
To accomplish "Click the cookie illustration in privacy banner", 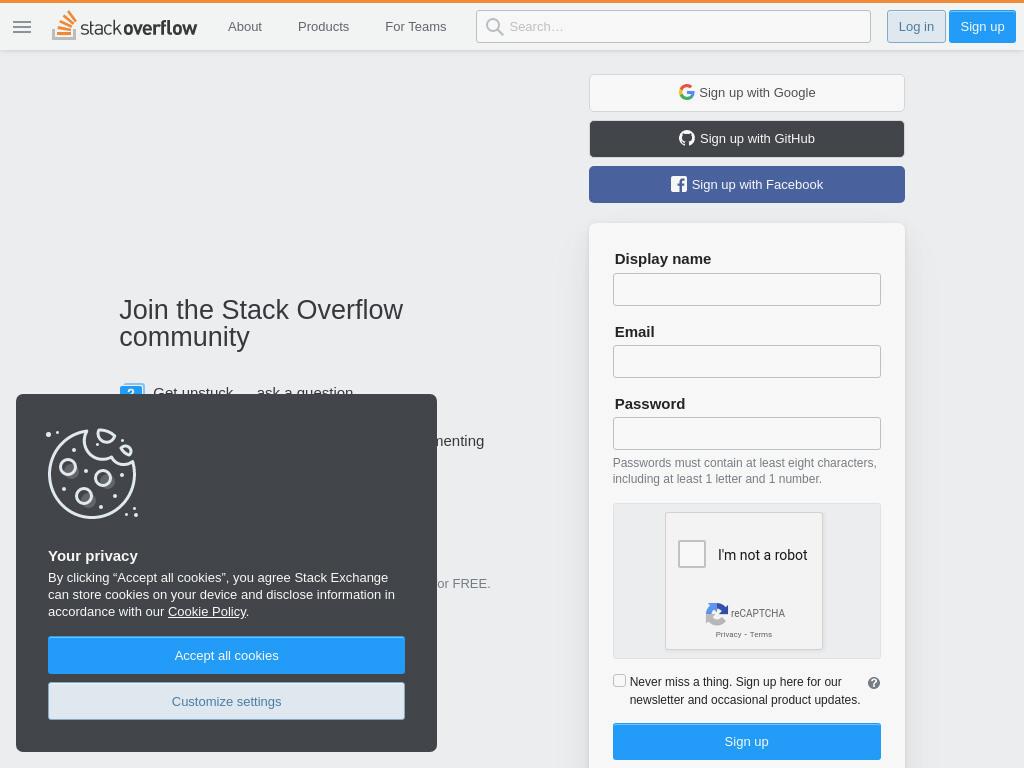I will (92, 473).
